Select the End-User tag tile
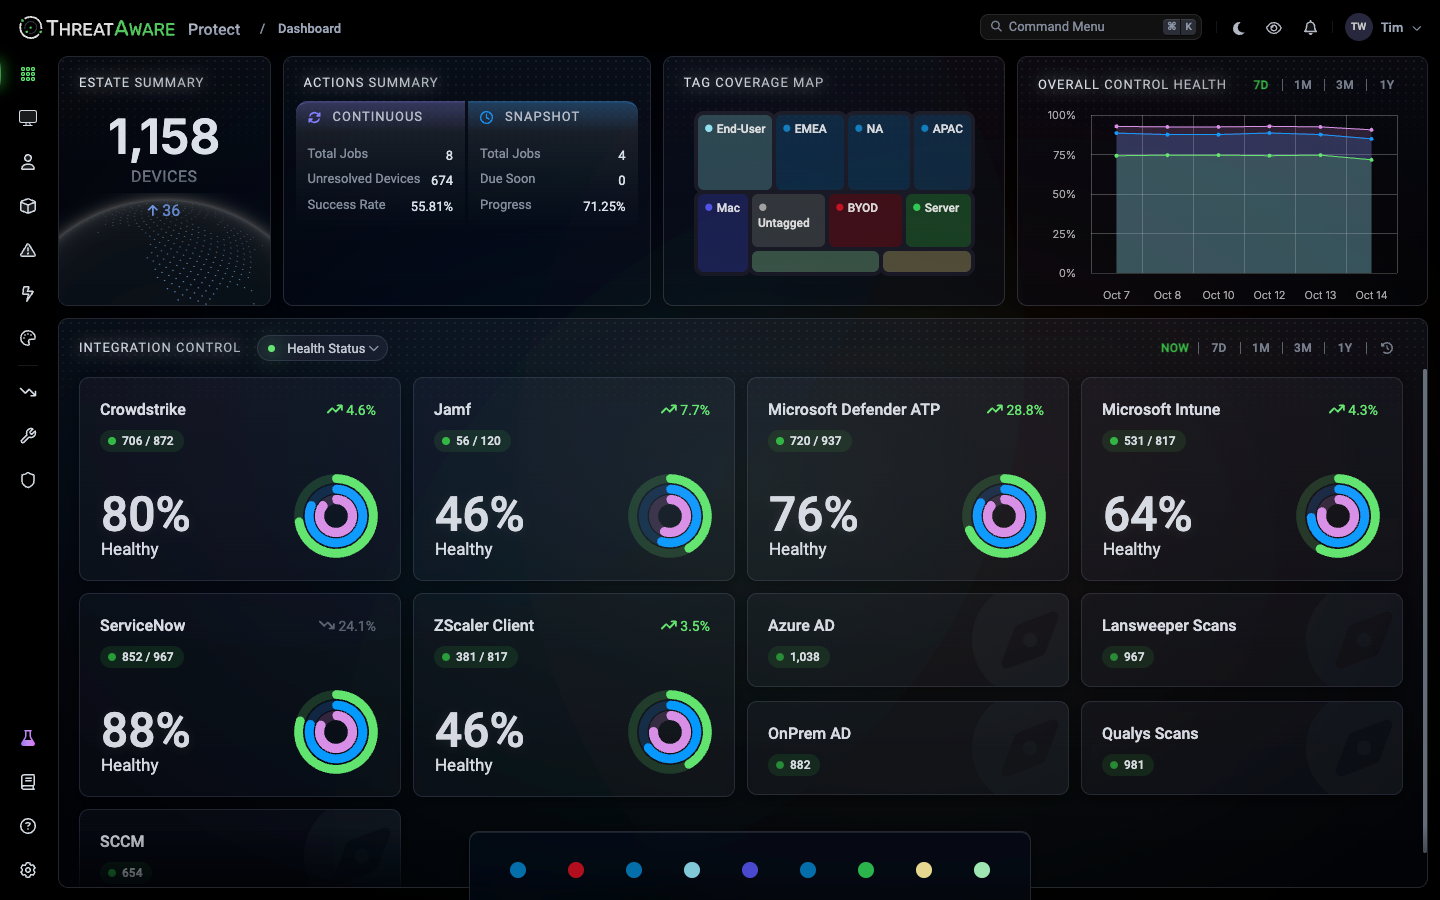This screenshot has width=1440, height=900. coord(735,152)
